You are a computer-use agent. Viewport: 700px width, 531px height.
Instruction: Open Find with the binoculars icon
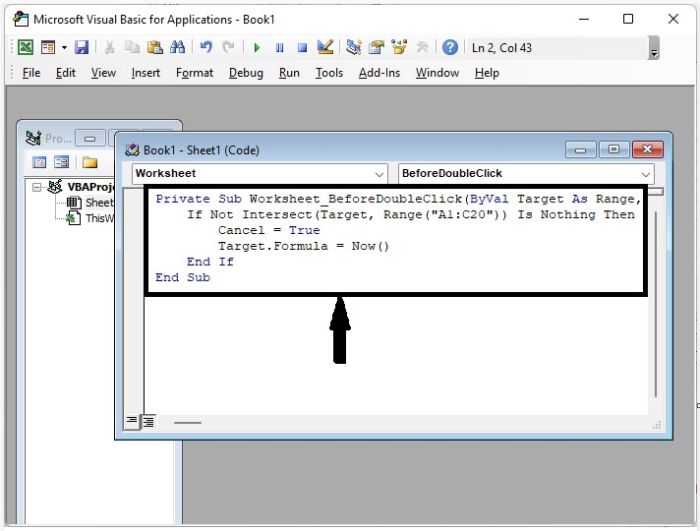pyautogui.click(x=178, y=47)
